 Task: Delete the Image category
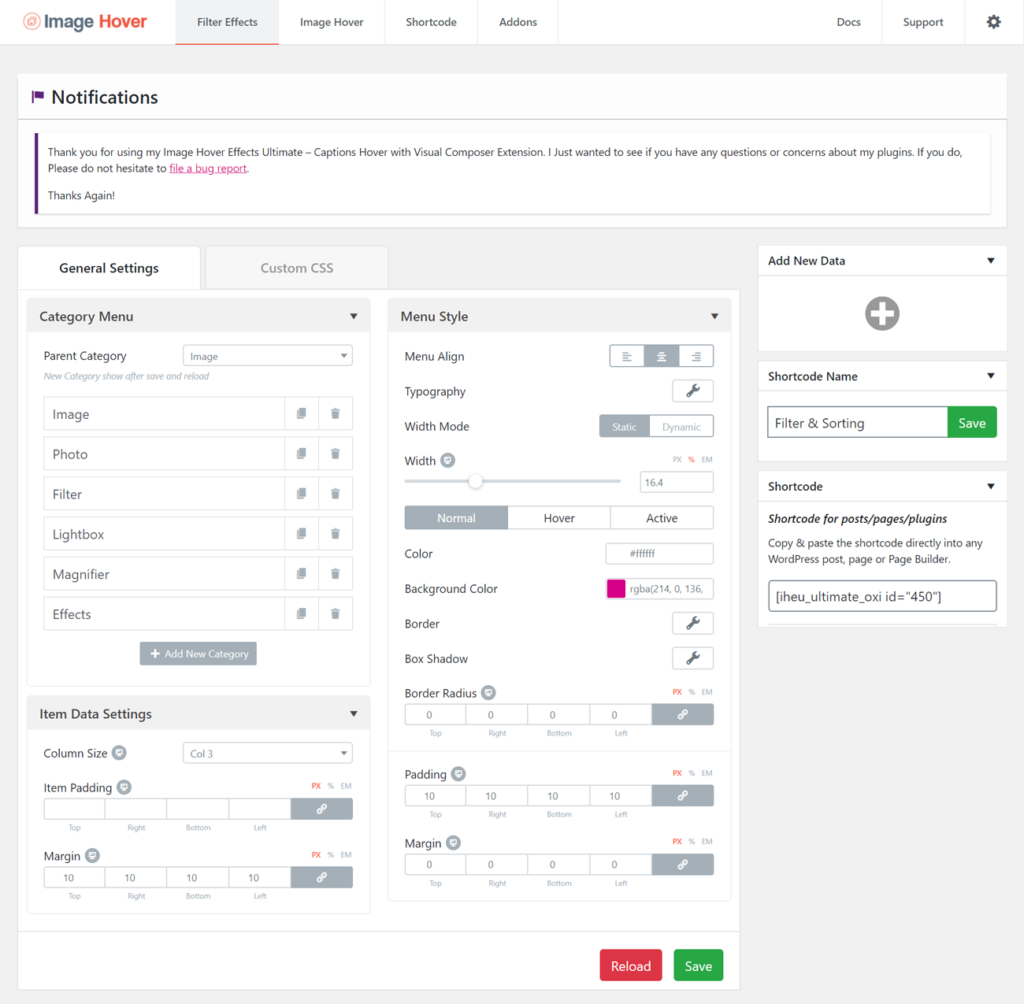click(335, 413)
